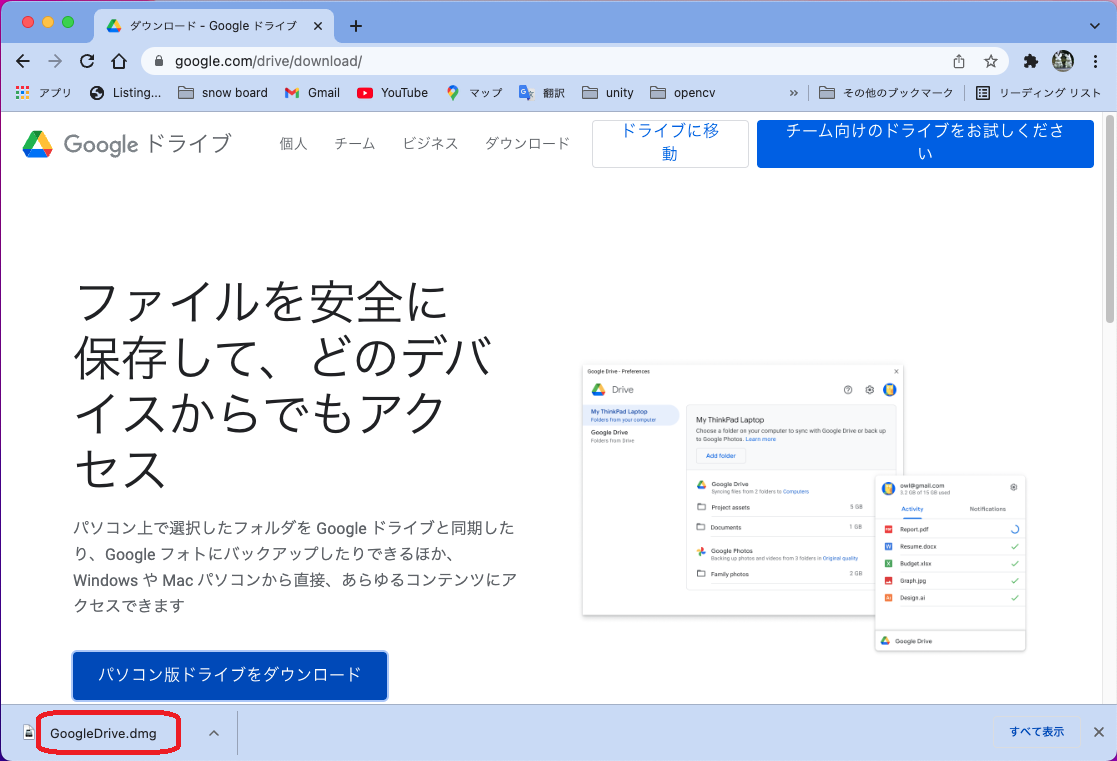Select the ビジネス navigation item

click(x=430, y=144)
